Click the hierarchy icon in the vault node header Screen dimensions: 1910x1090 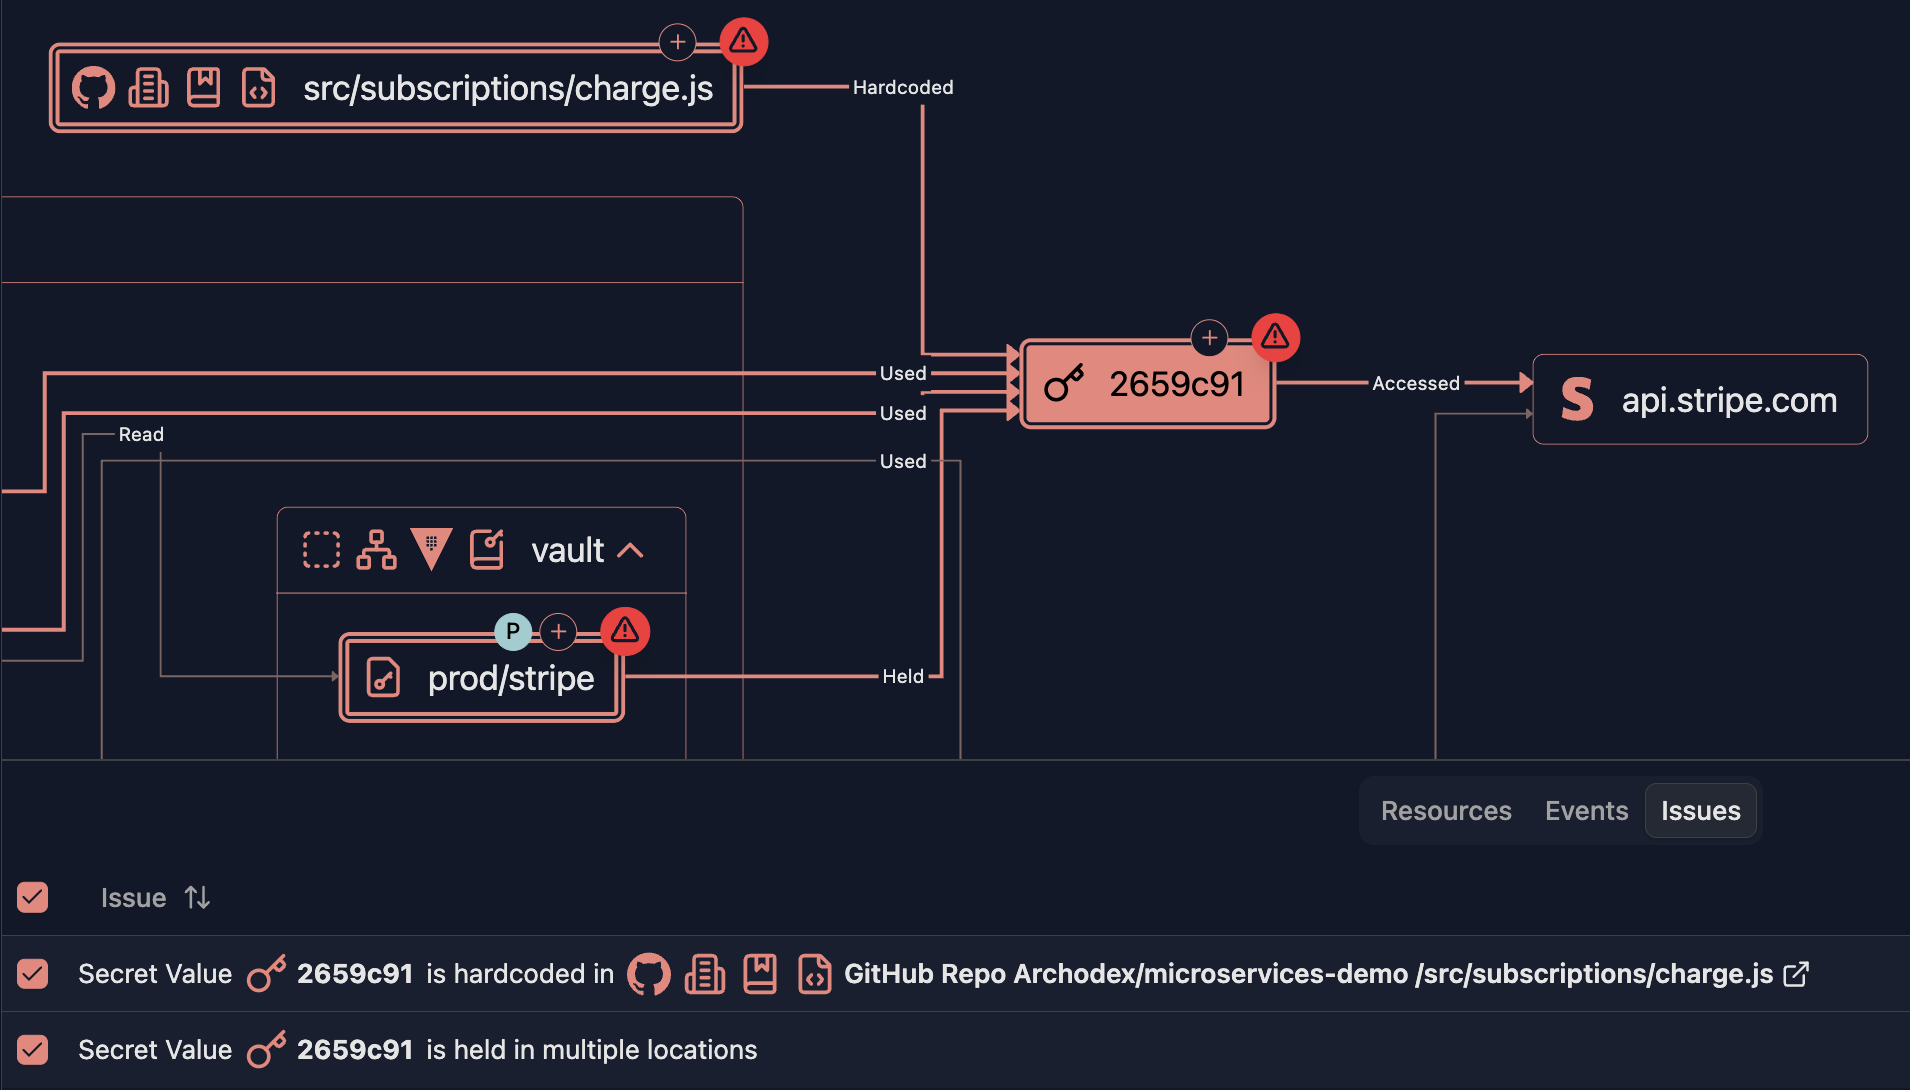pos(376,549)
